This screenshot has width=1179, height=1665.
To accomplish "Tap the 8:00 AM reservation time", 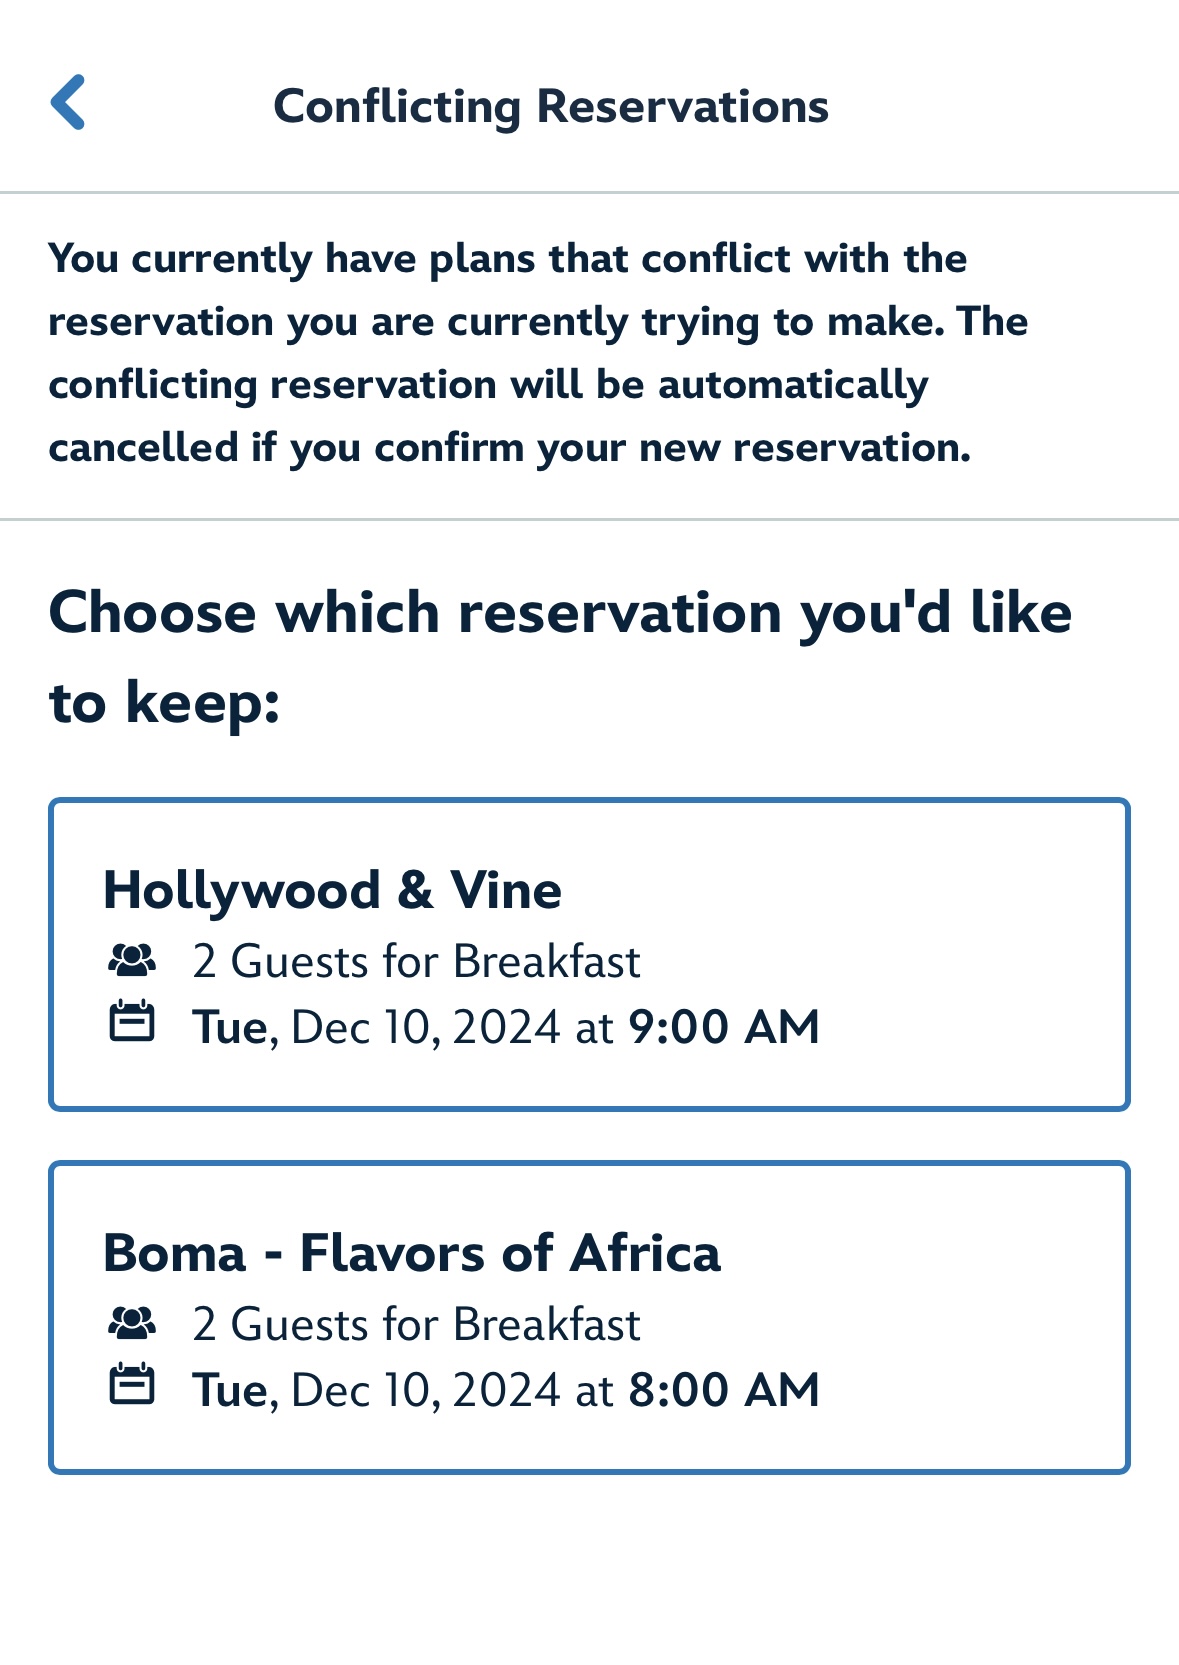I will (x=724, y=1390).
